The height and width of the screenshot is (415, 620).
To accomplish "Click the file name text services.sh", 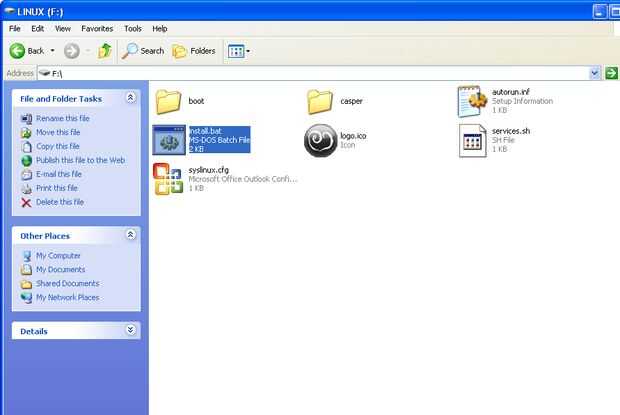I will [x=511, y=131].
